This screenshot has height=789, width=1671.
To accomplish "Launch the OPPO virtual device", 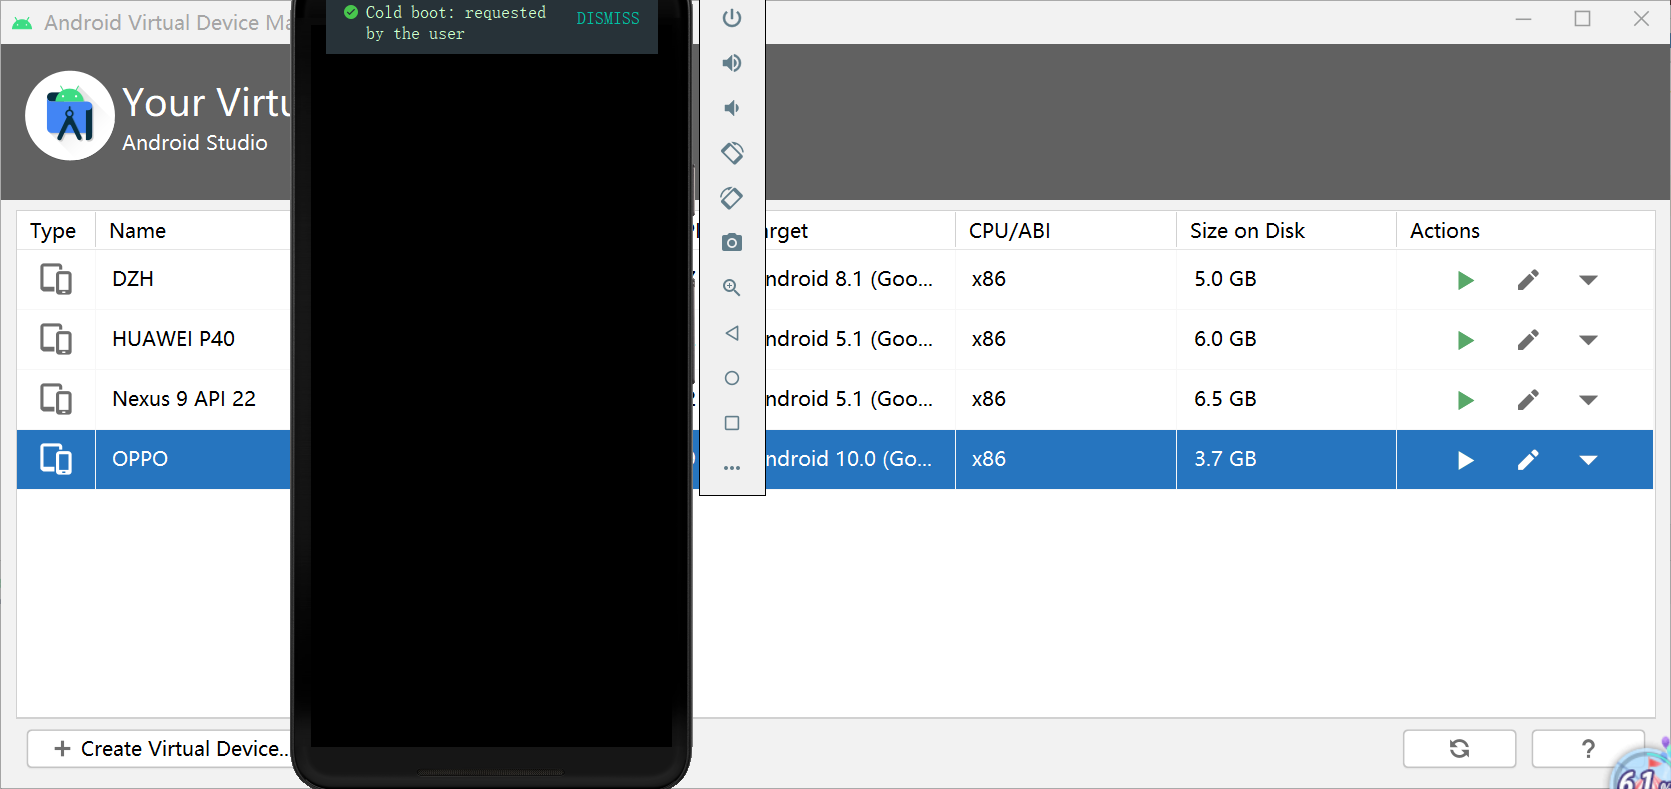I will pos(1465,460).
